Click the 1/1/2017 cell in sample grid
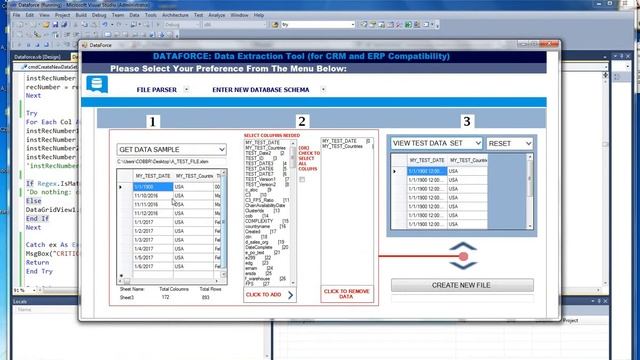Viewport: 640px width, 360px height. click(153, 222)
